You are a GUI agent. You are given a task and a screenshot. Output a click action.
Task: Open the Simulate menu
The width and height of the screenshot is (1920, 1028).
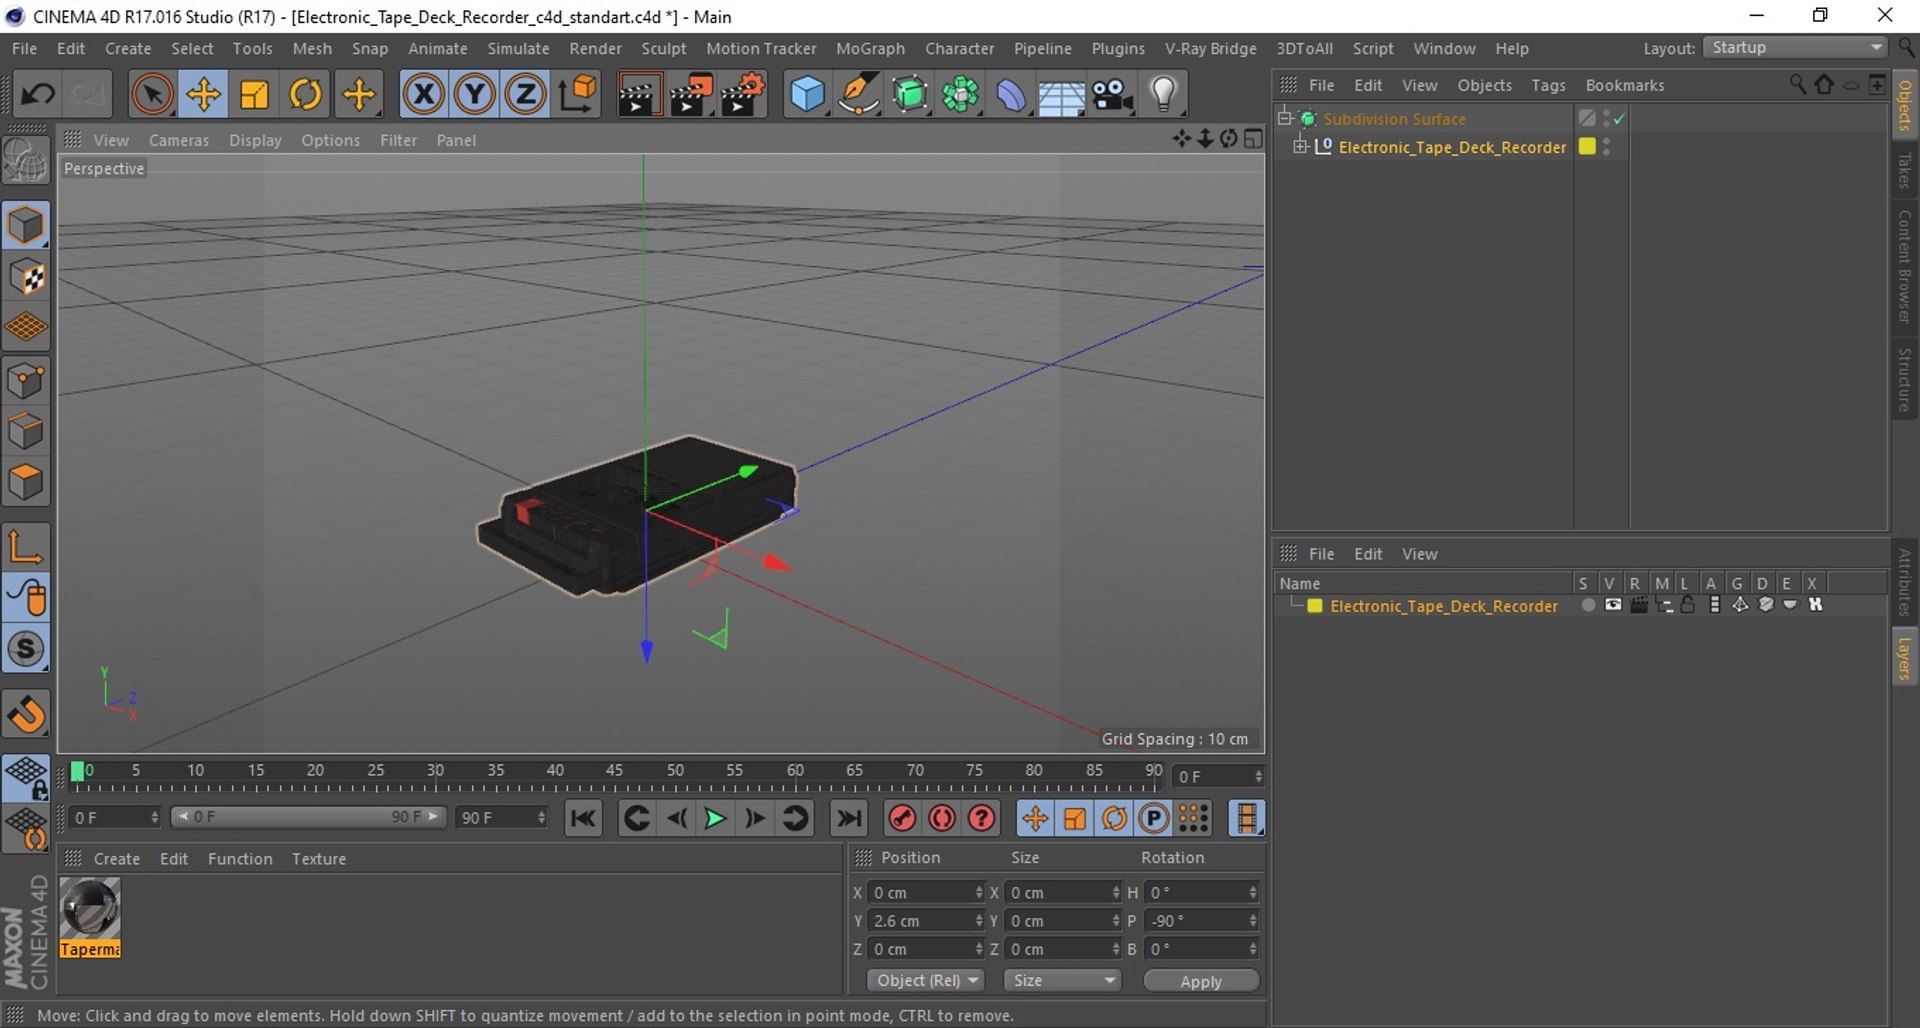(518, 48)
